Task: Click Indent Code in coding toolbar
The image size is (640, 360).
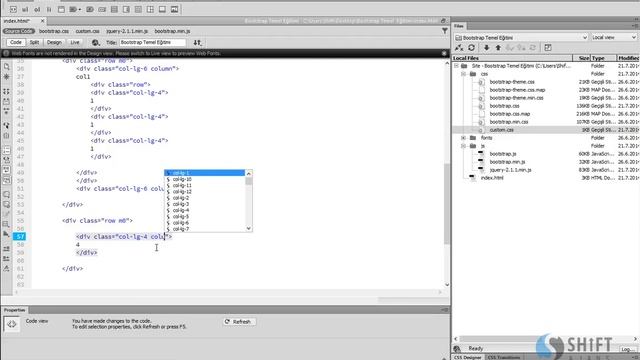Action: 6,249
